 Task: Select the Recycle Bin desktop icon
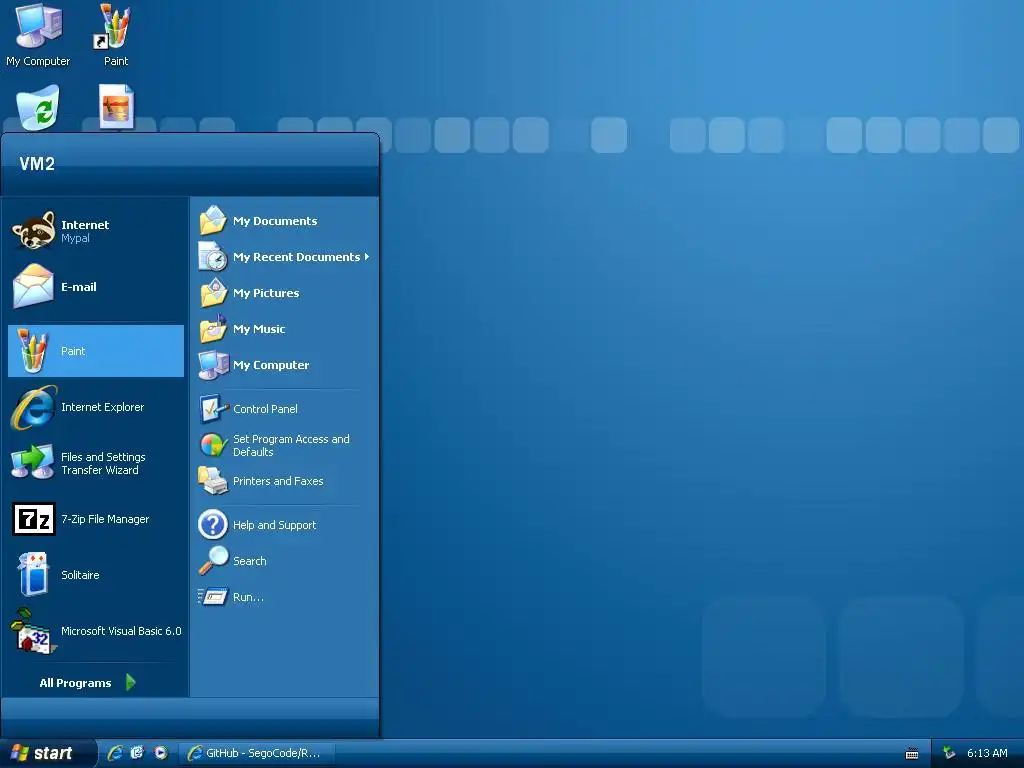[38, 108]
